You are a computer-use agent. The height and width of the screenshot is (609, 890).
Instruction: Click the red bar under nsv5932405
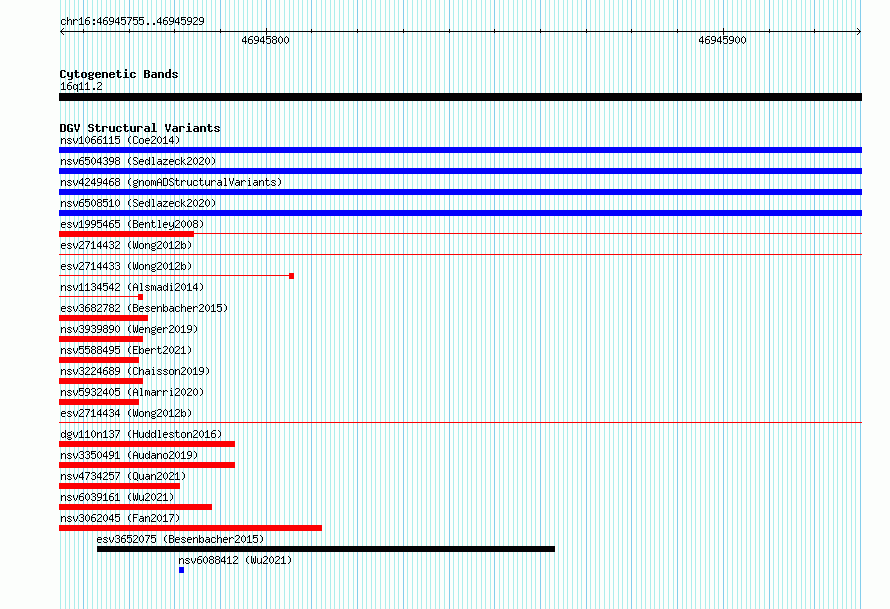tap(99, 402)
